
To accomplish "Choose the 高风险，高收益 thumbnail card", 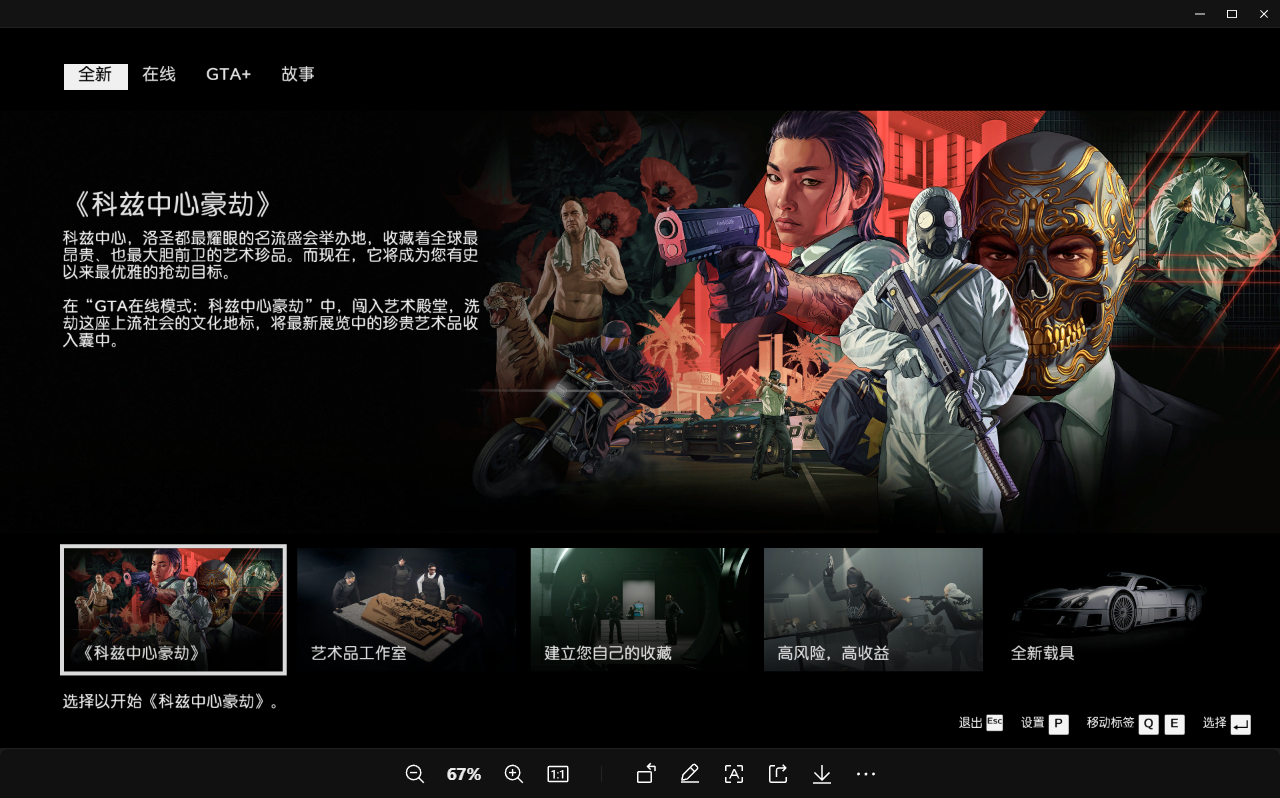I will pos(873,610).
